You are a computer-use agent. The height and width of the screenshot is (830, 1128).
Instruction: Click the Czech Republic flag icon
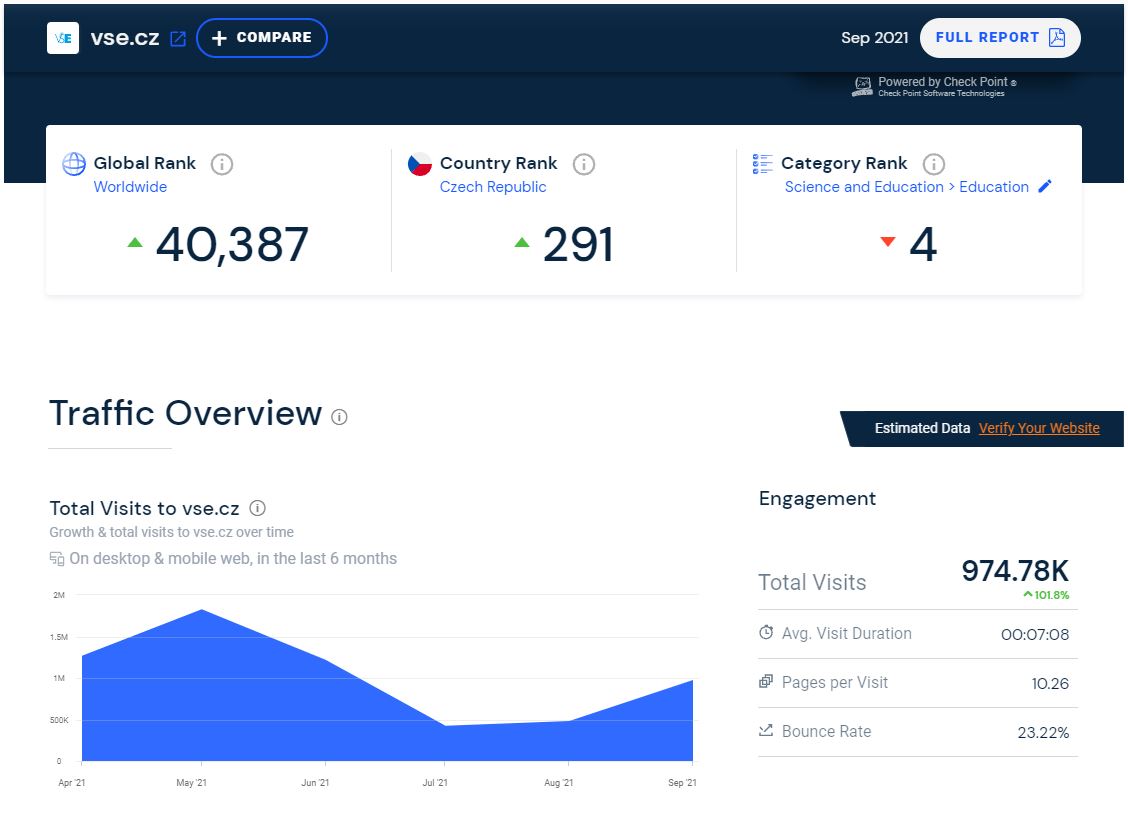coord(419,164)
